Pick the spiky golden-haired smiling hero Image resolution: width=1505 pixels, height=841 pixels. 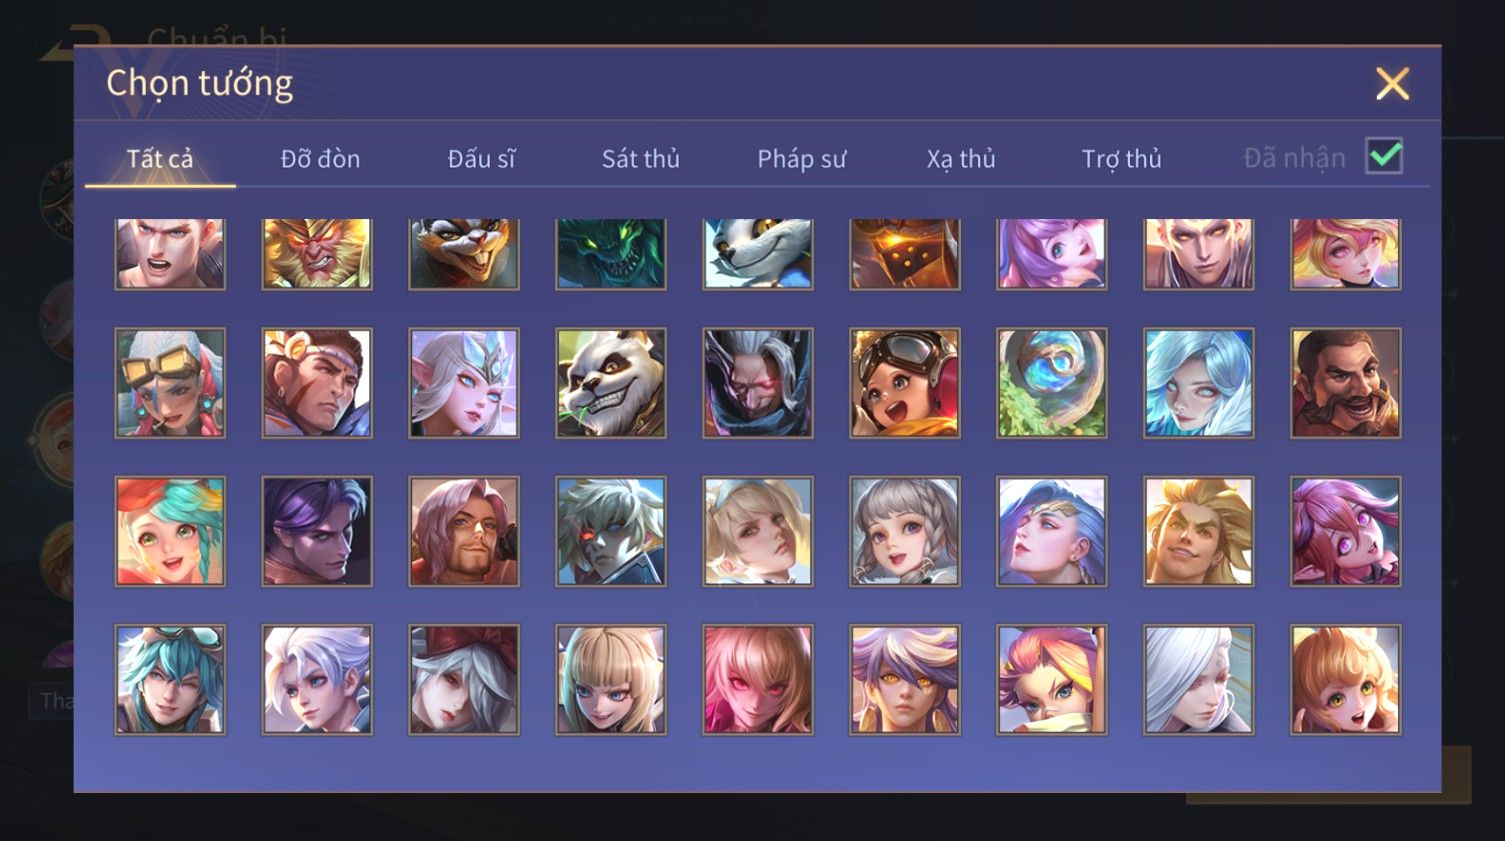coord(1199,531)
